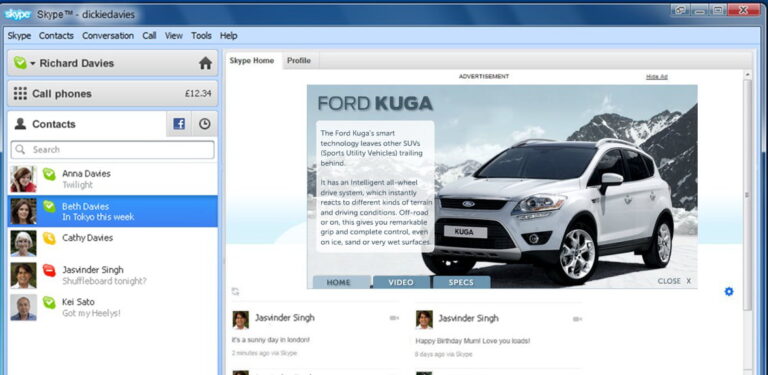Open the Skype menu
The width and height of the screenshot is (768, 375).
(x=19, y=36)
